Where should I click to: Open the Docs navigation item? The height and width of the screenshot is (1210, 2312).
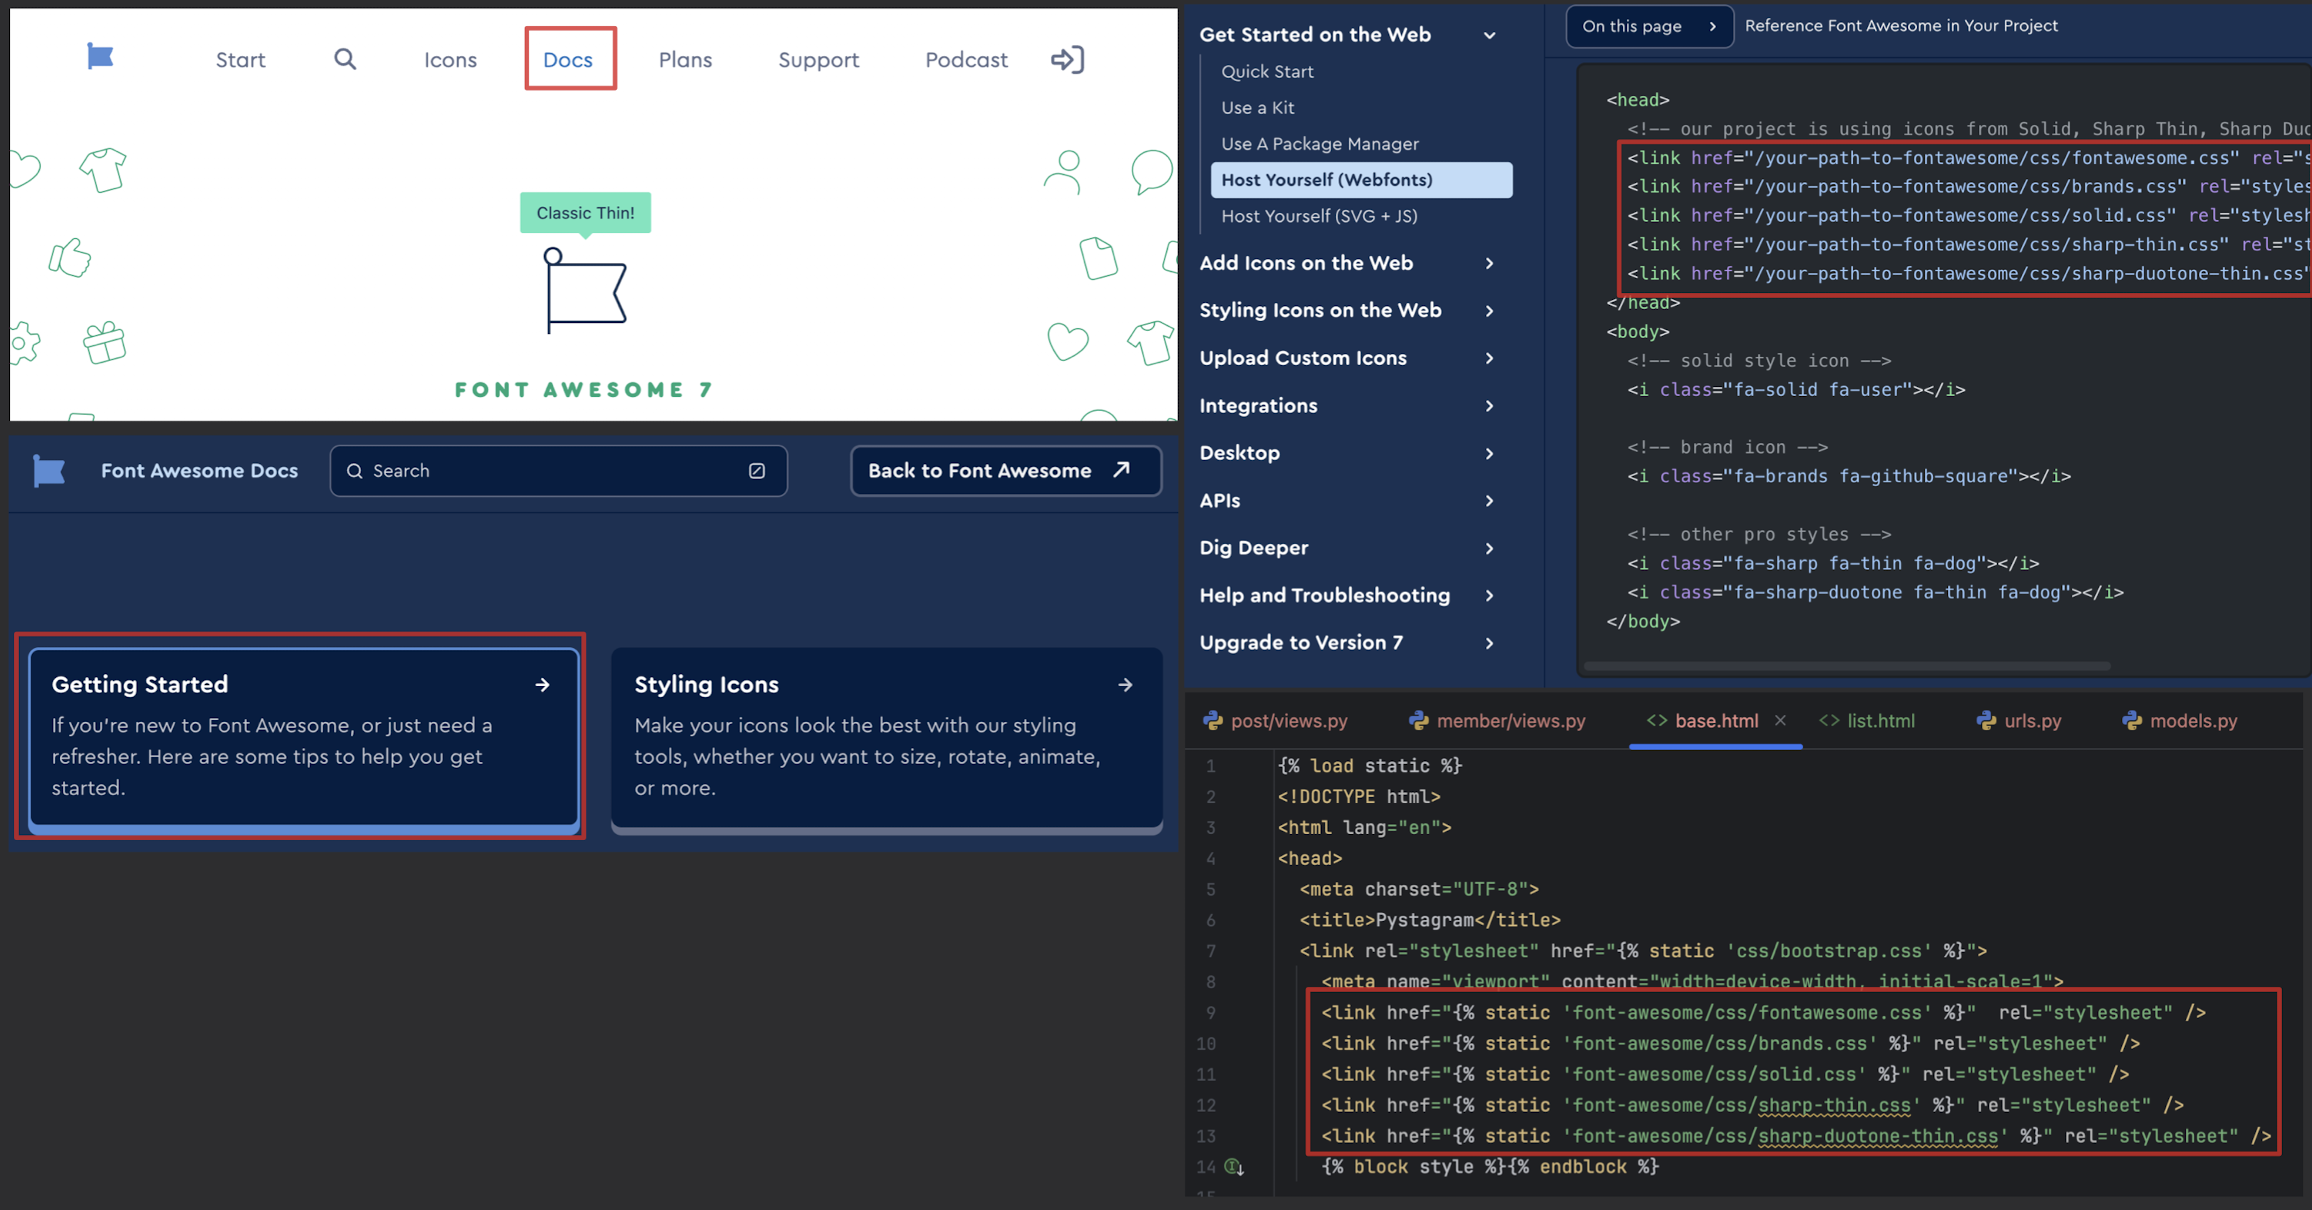[x=568, y=60]
